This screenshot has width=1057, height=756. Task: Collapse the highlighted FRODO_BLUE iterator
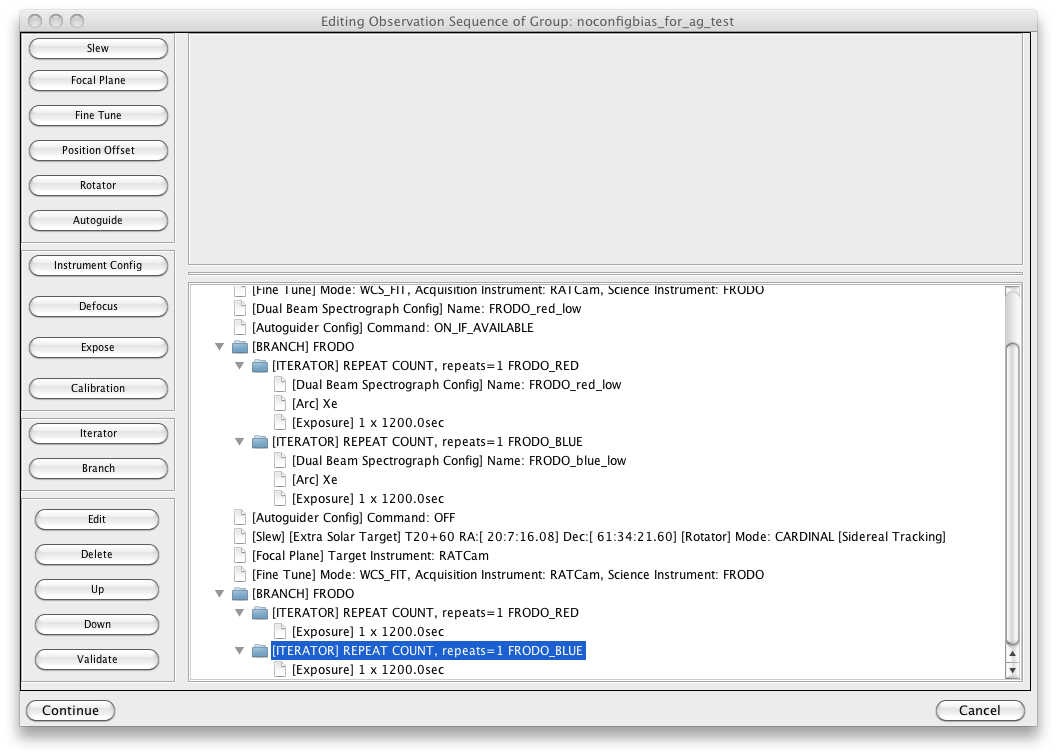pyautogui.click(x=239, y=651)
